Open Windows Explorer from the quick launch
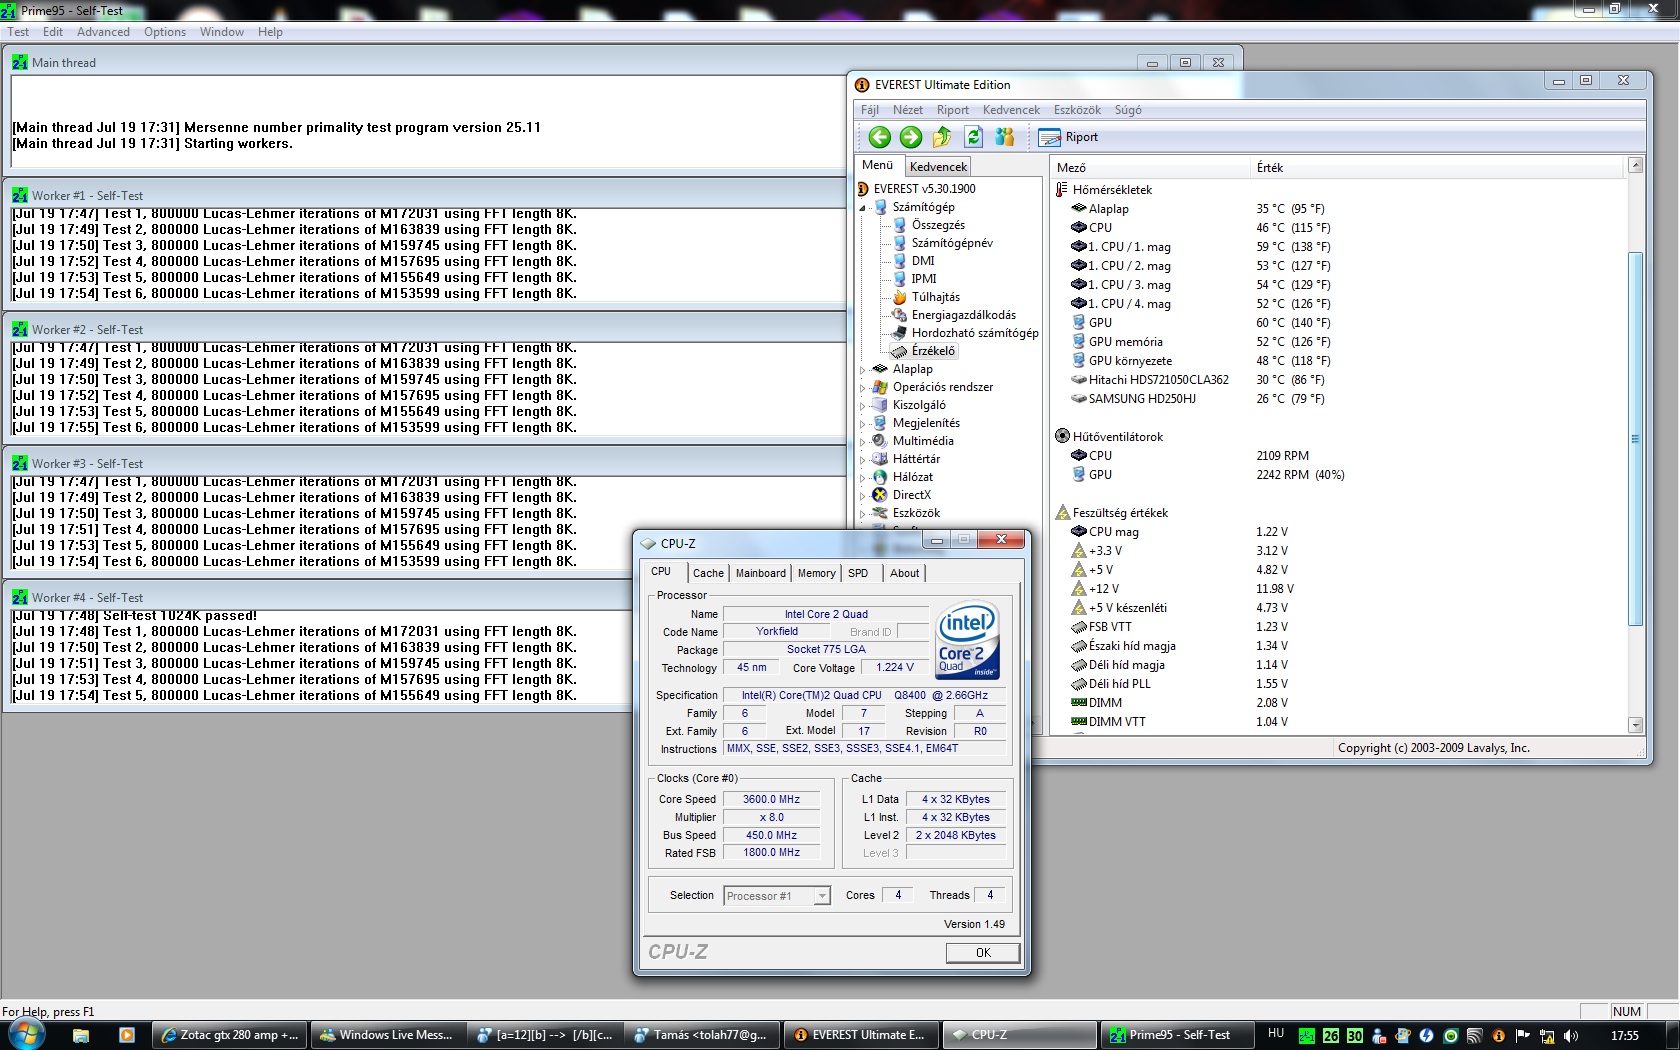Screen dimensions: 1680x1050 pos(81,1035)
